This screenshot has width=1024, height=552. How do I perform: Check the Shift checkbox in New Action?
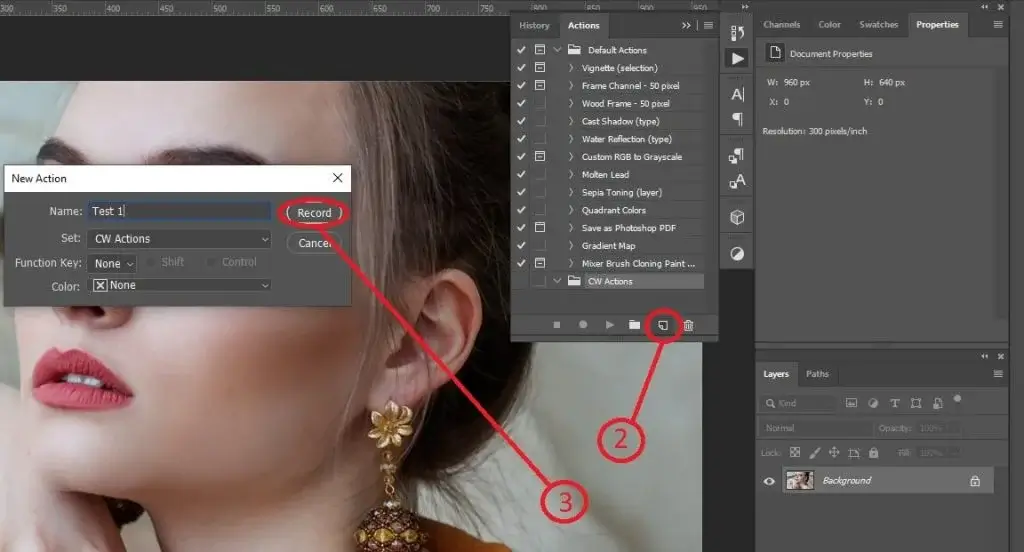151,262
